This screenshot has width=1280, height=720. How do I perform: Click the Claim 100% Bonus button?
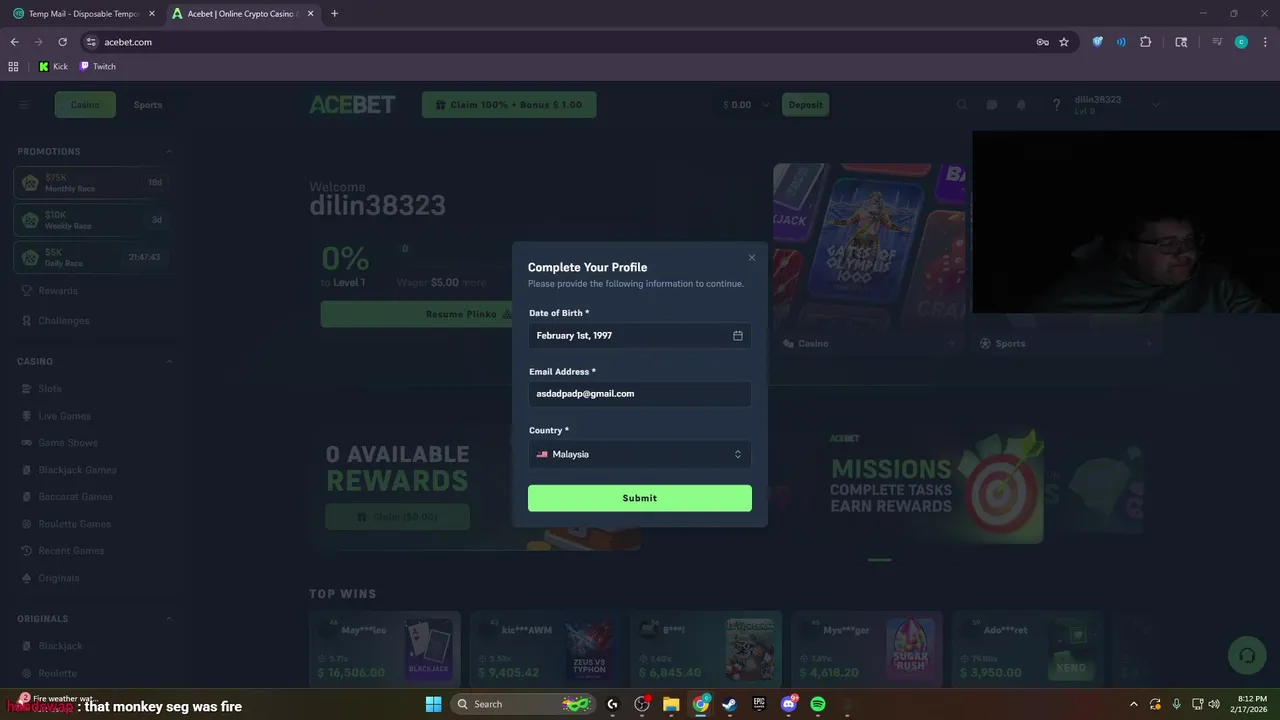point(509,105)
